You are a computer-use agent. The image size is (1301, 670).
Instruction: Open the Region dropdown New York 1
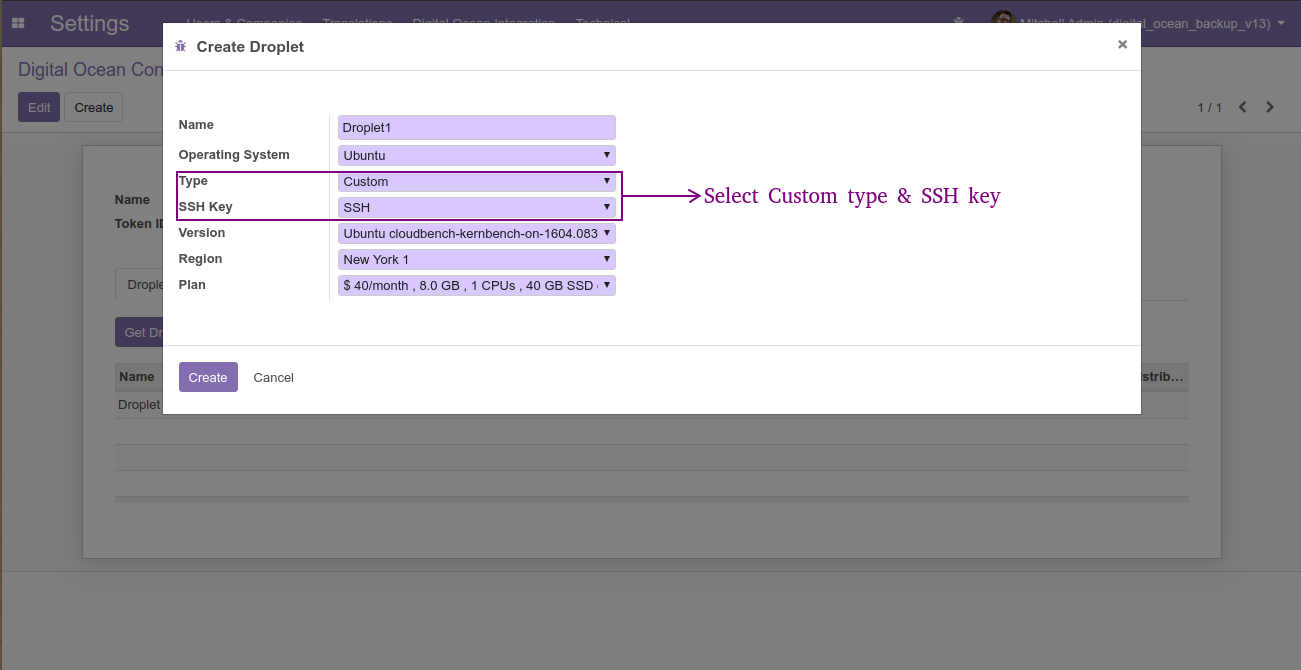click(x=477, y=259)
